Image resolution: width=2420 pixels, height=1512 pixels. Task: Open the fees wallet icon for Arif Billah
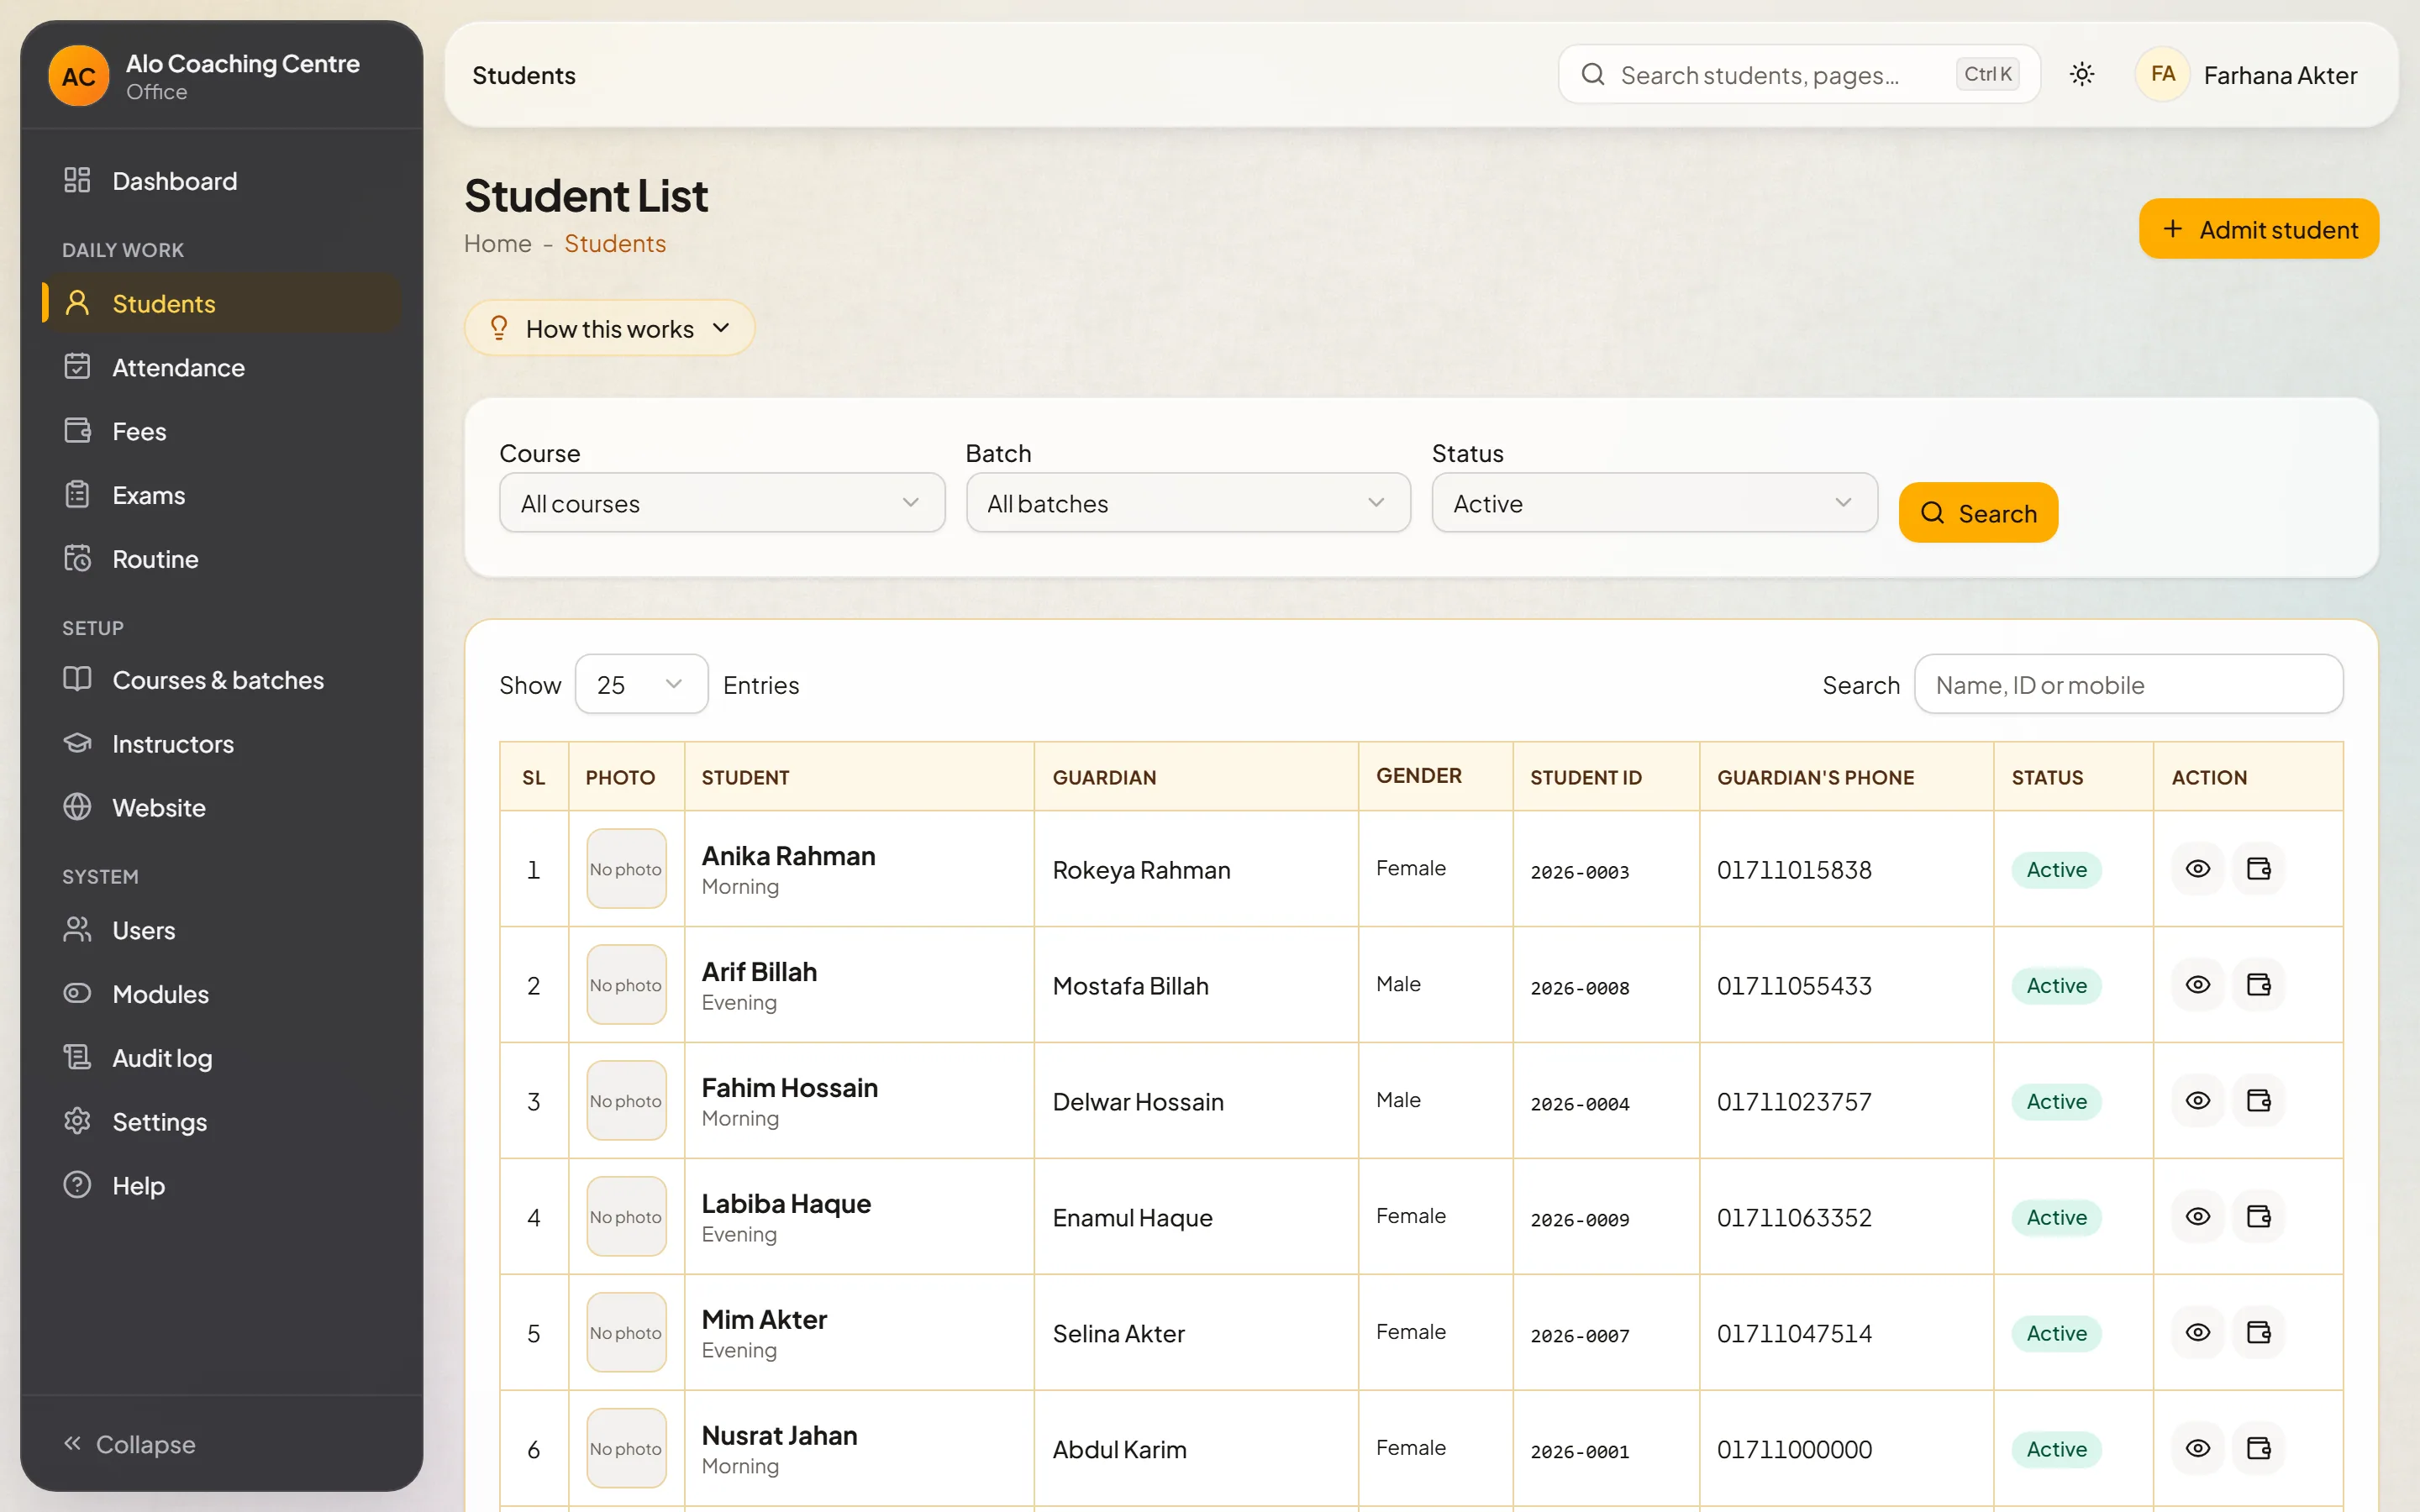2259,985
